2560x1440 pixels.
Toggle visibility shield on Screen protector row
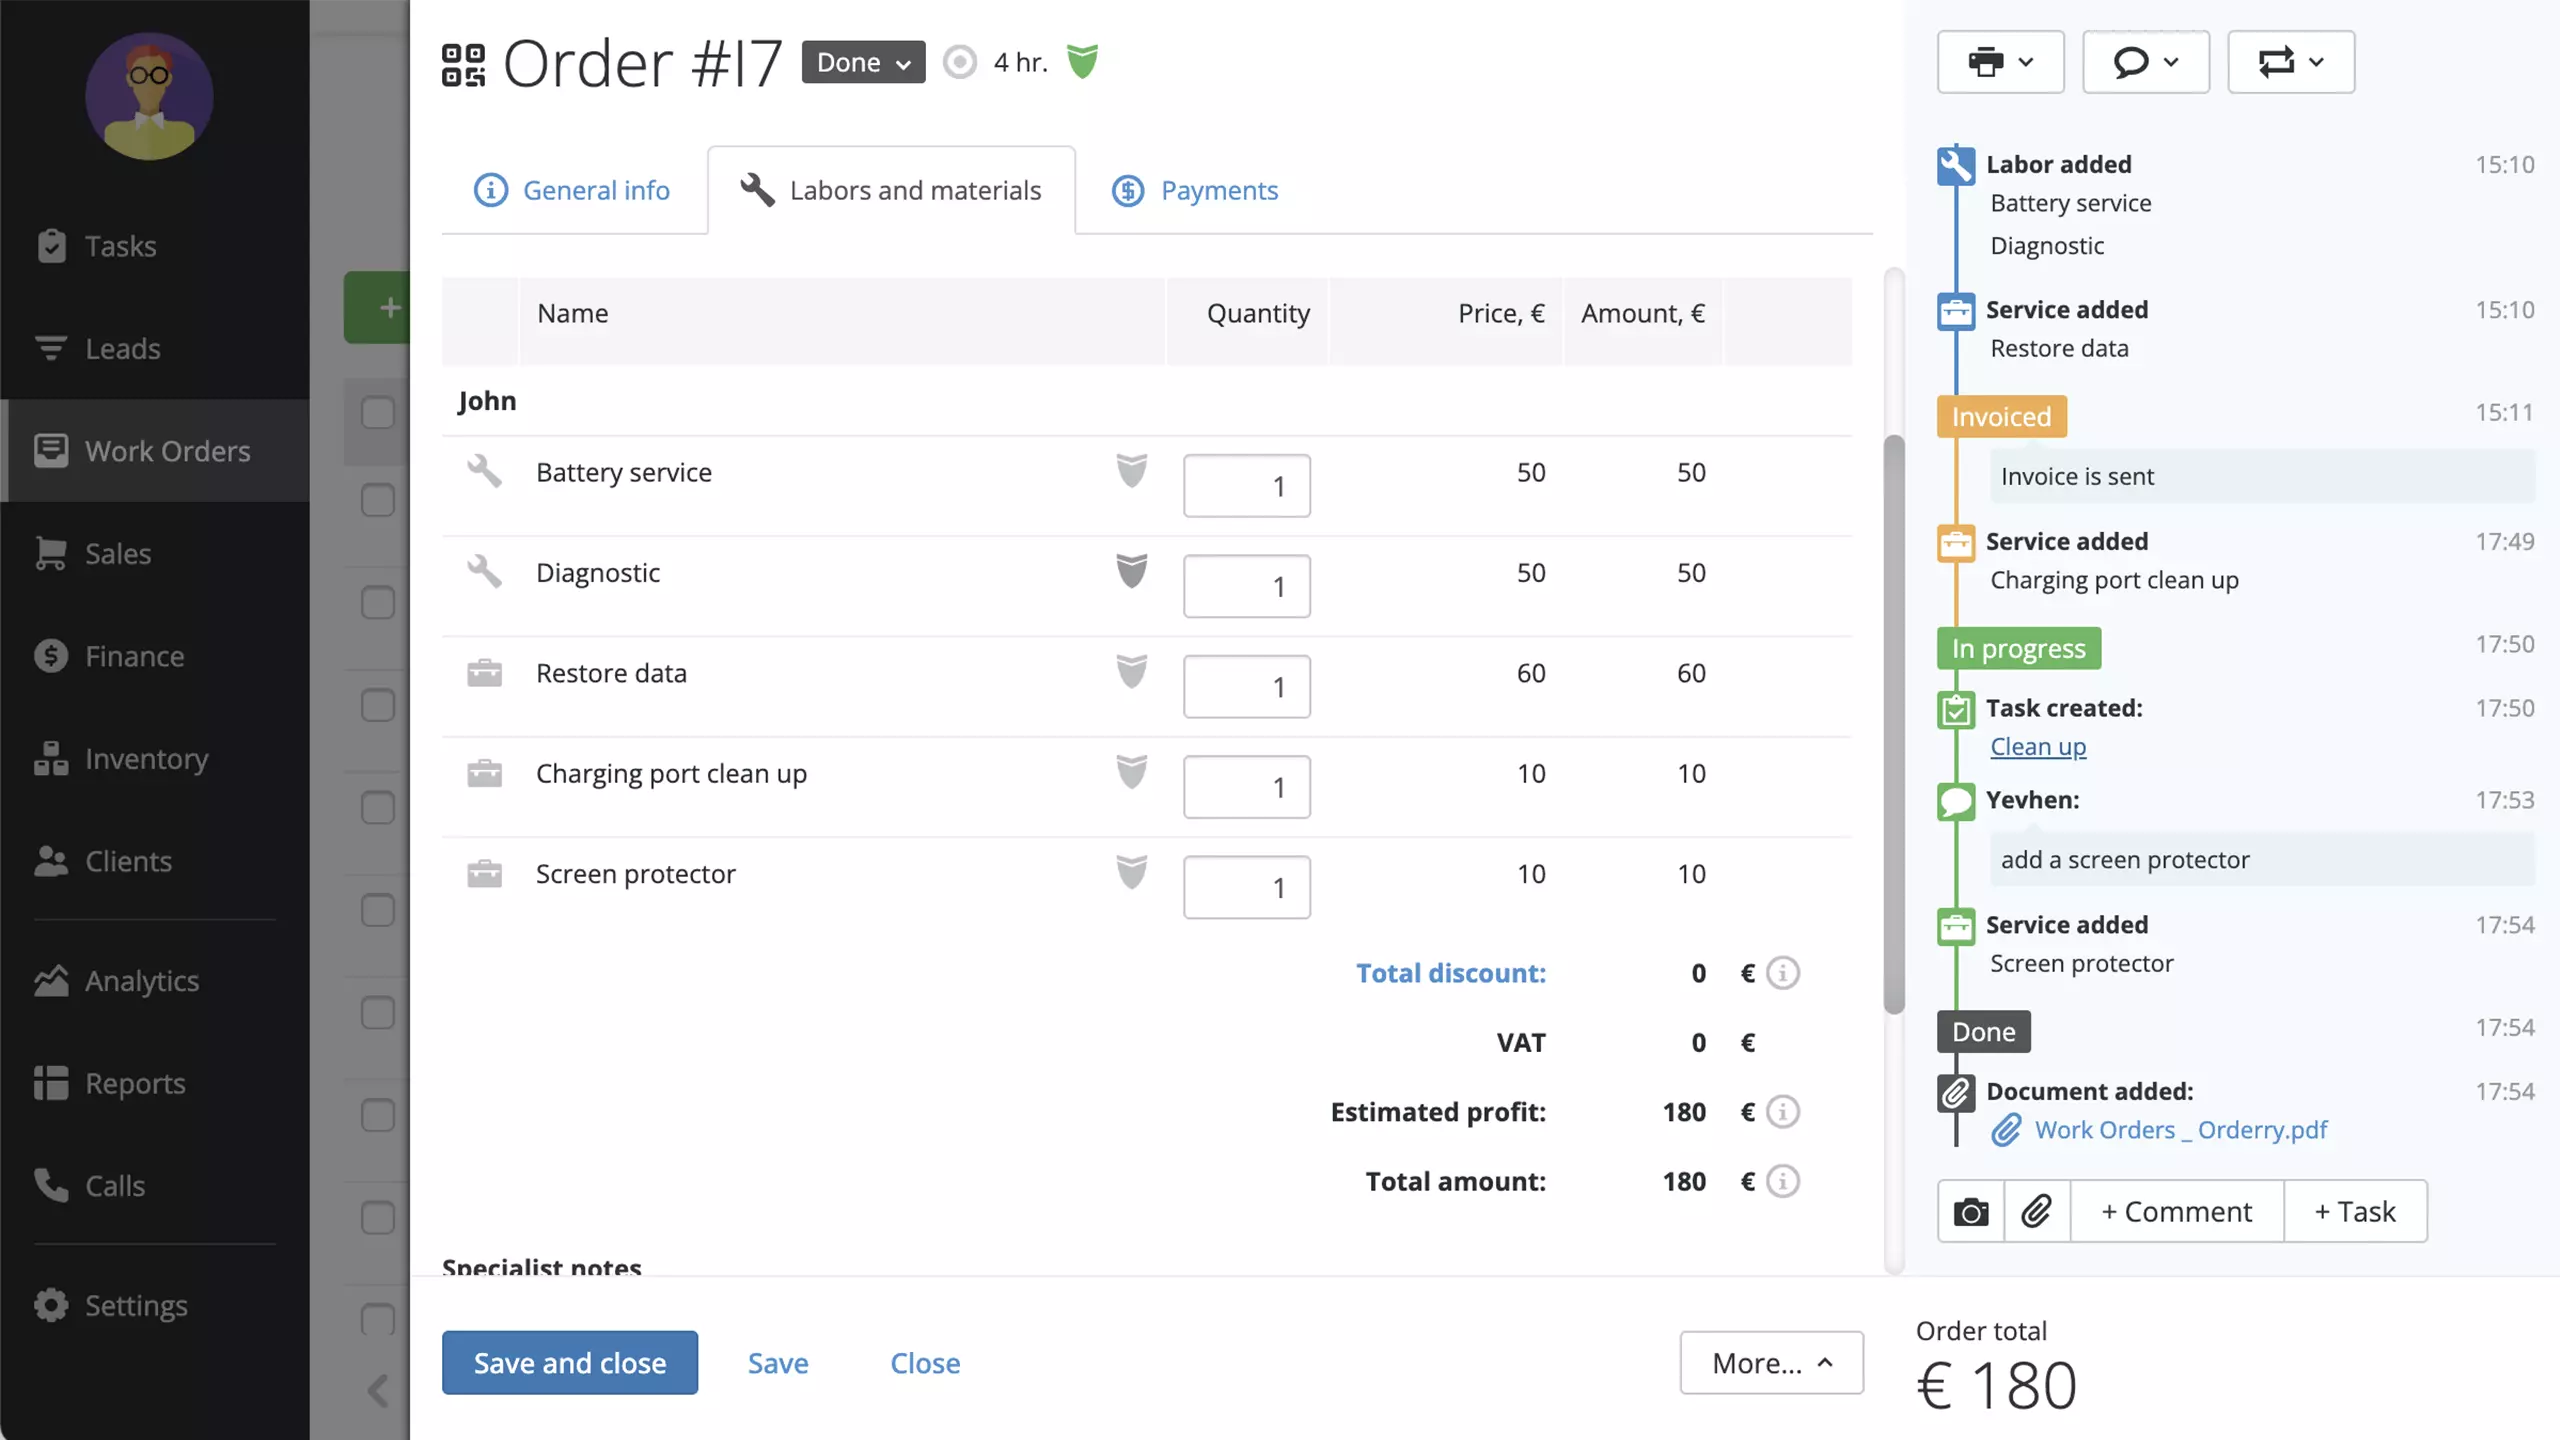(1132, 872)
